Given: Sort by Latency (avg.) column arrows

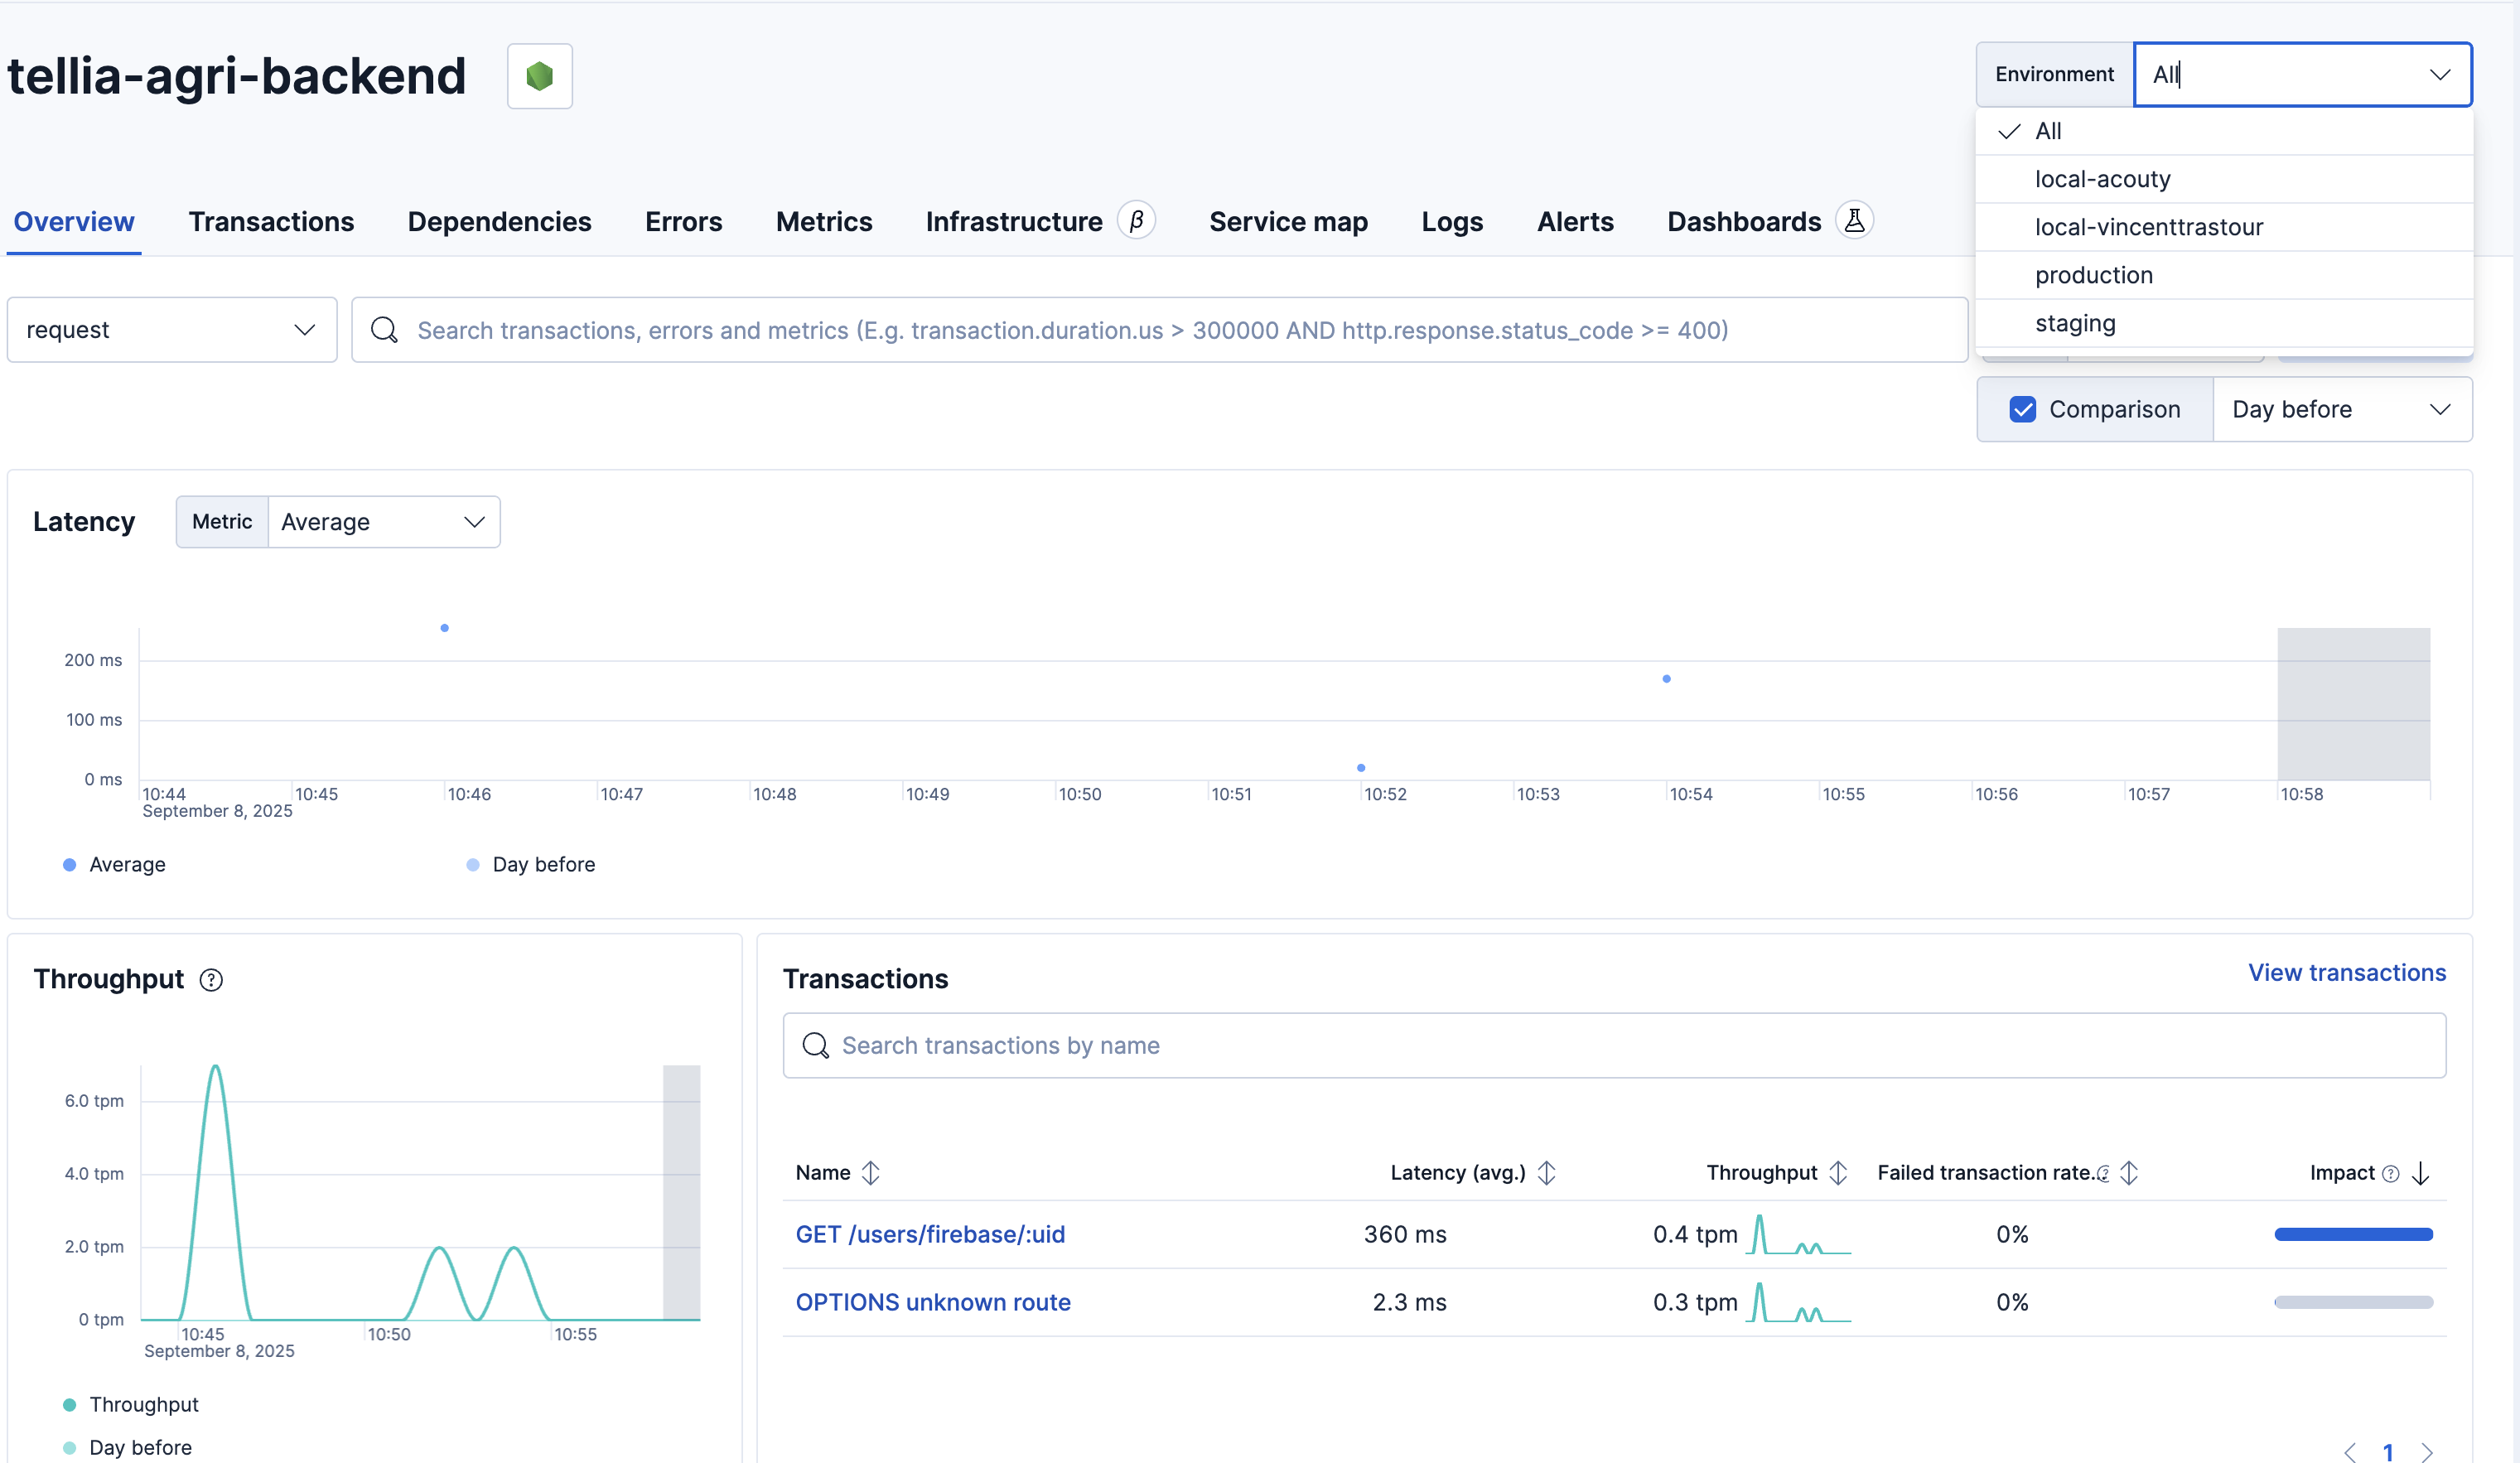Looking at the screenshot, I should click(x=1546, y=1172).
